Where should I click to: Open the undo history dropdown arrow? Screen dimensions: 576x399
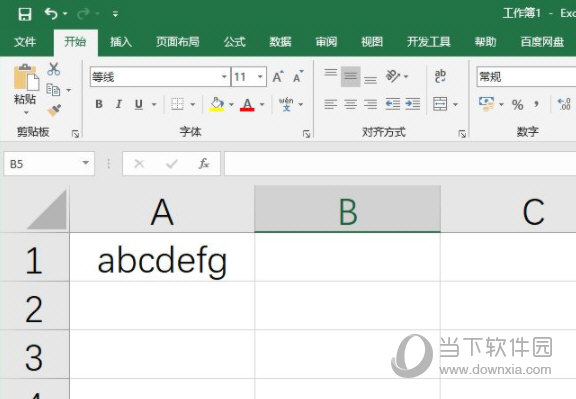point(65,14)
